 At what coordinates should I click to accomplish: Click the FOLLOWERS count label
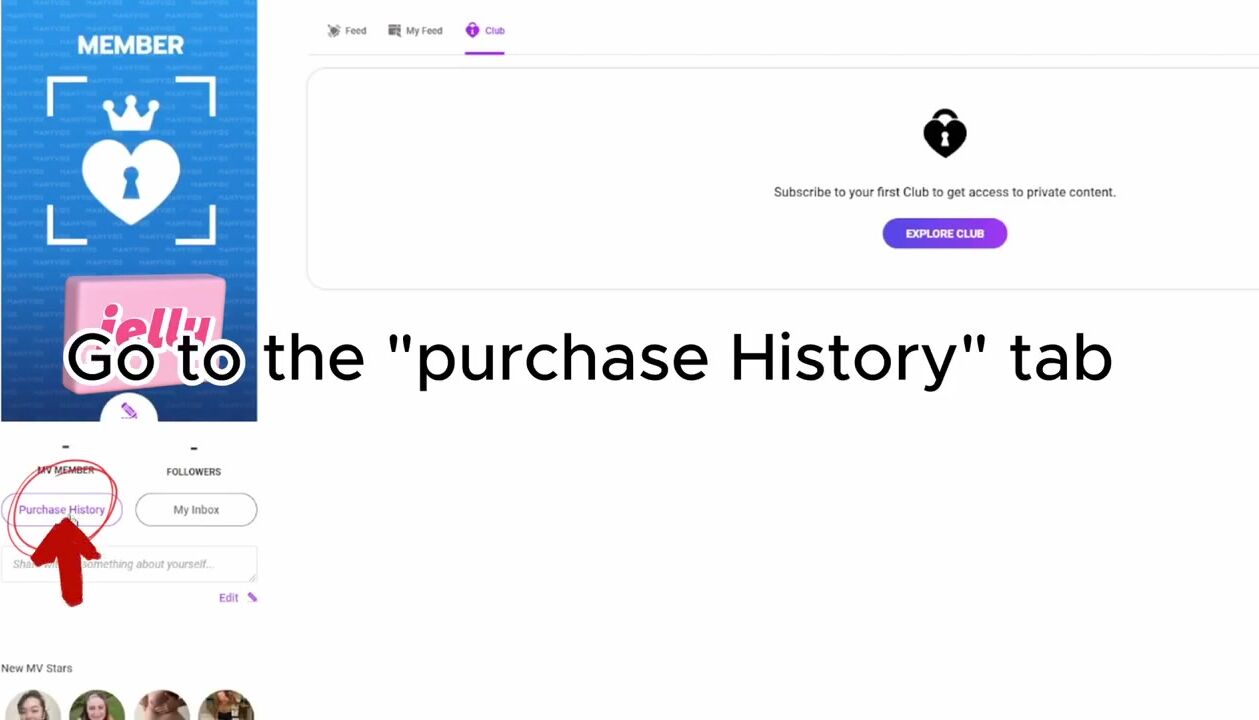pyautogui.click(x=193, y=471)
